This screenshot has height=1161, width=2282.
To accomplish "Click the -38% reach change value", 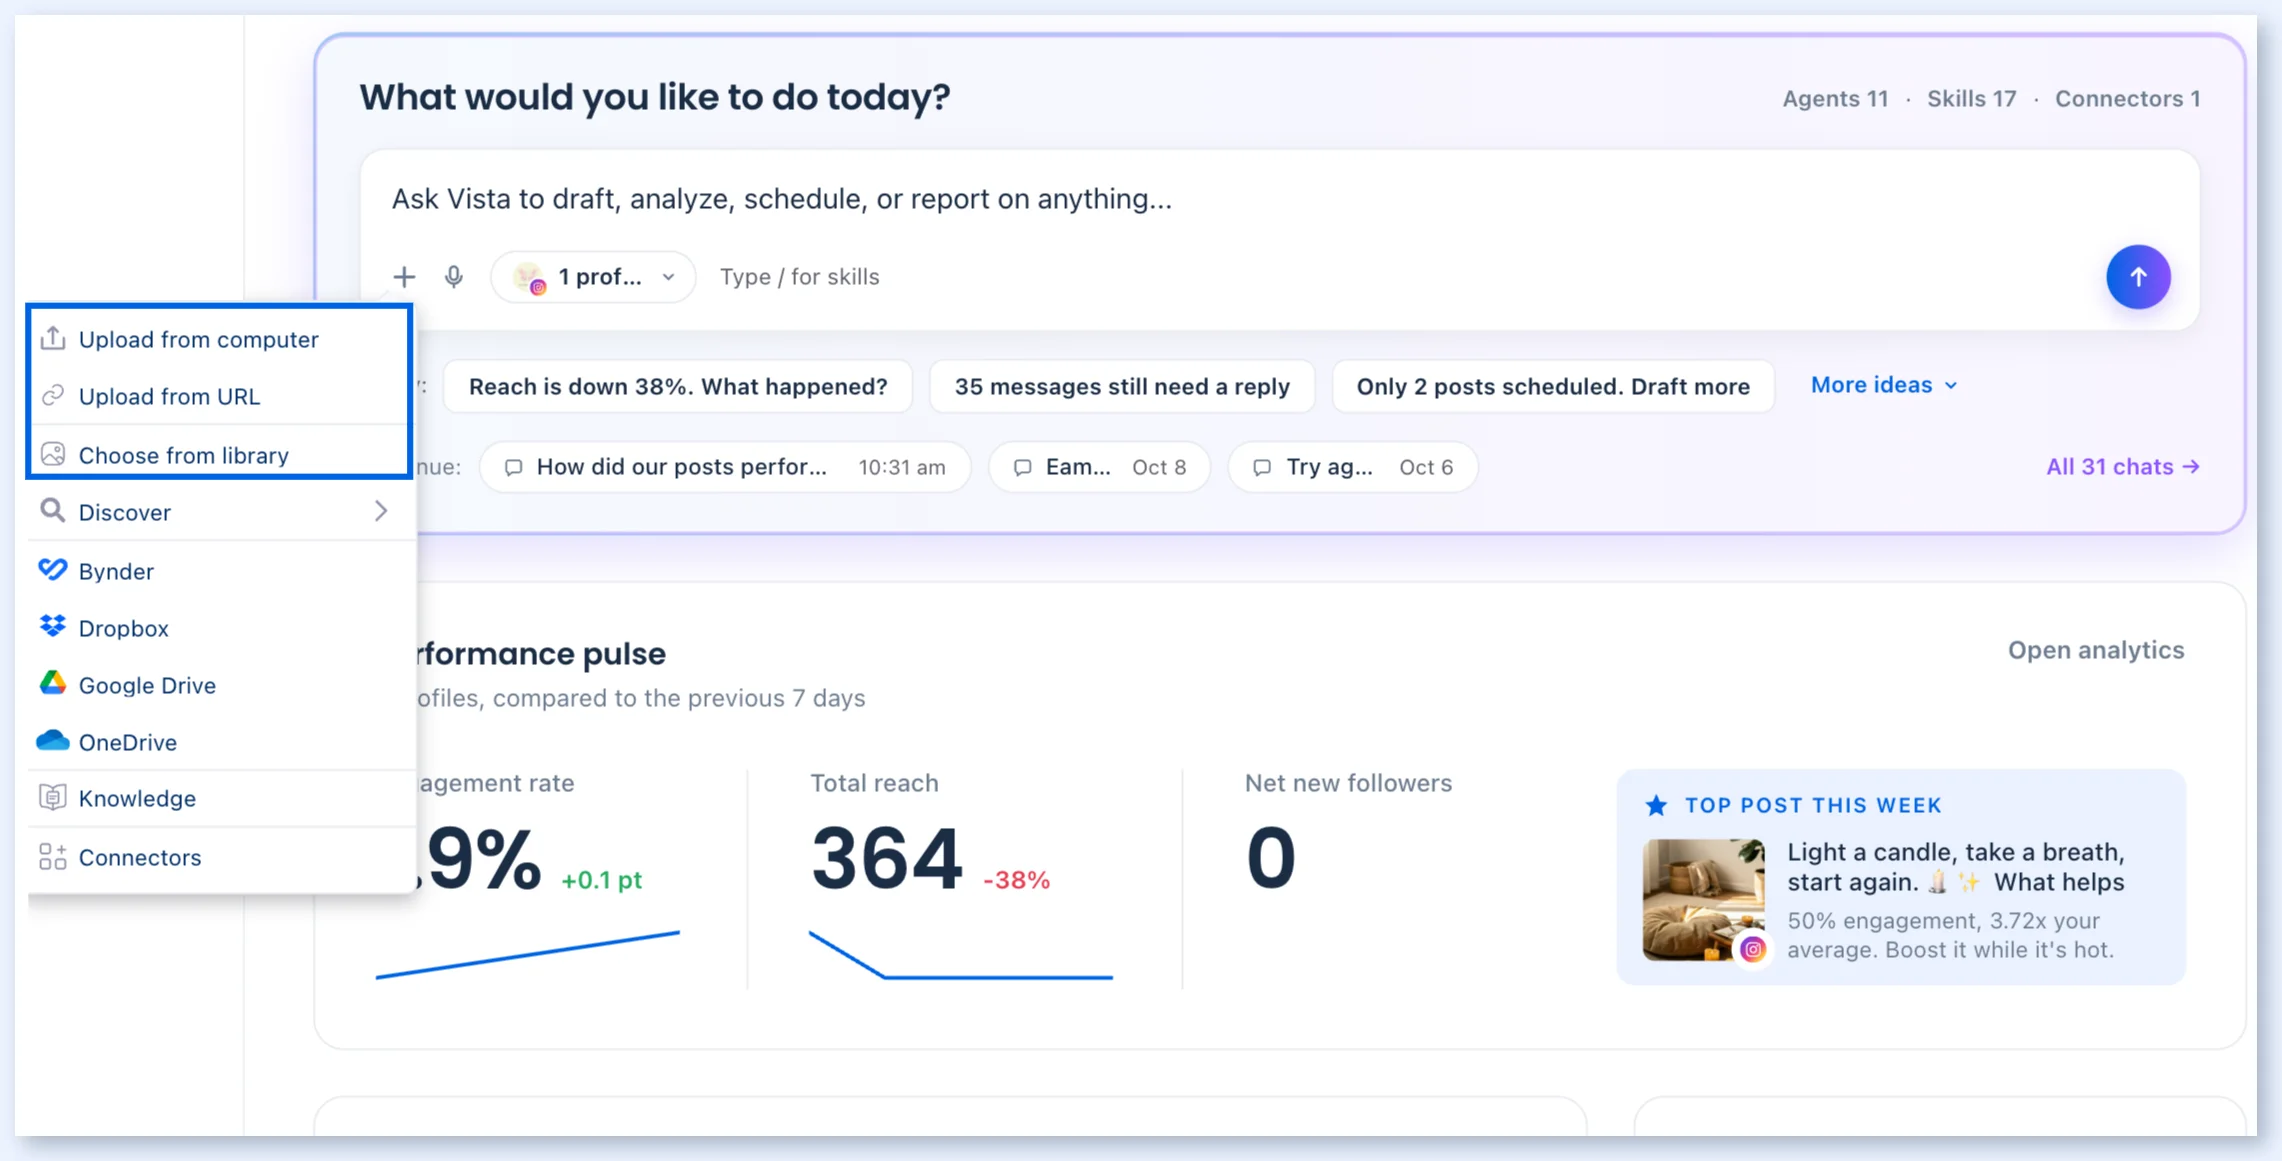I will (x=1016, y=880).
